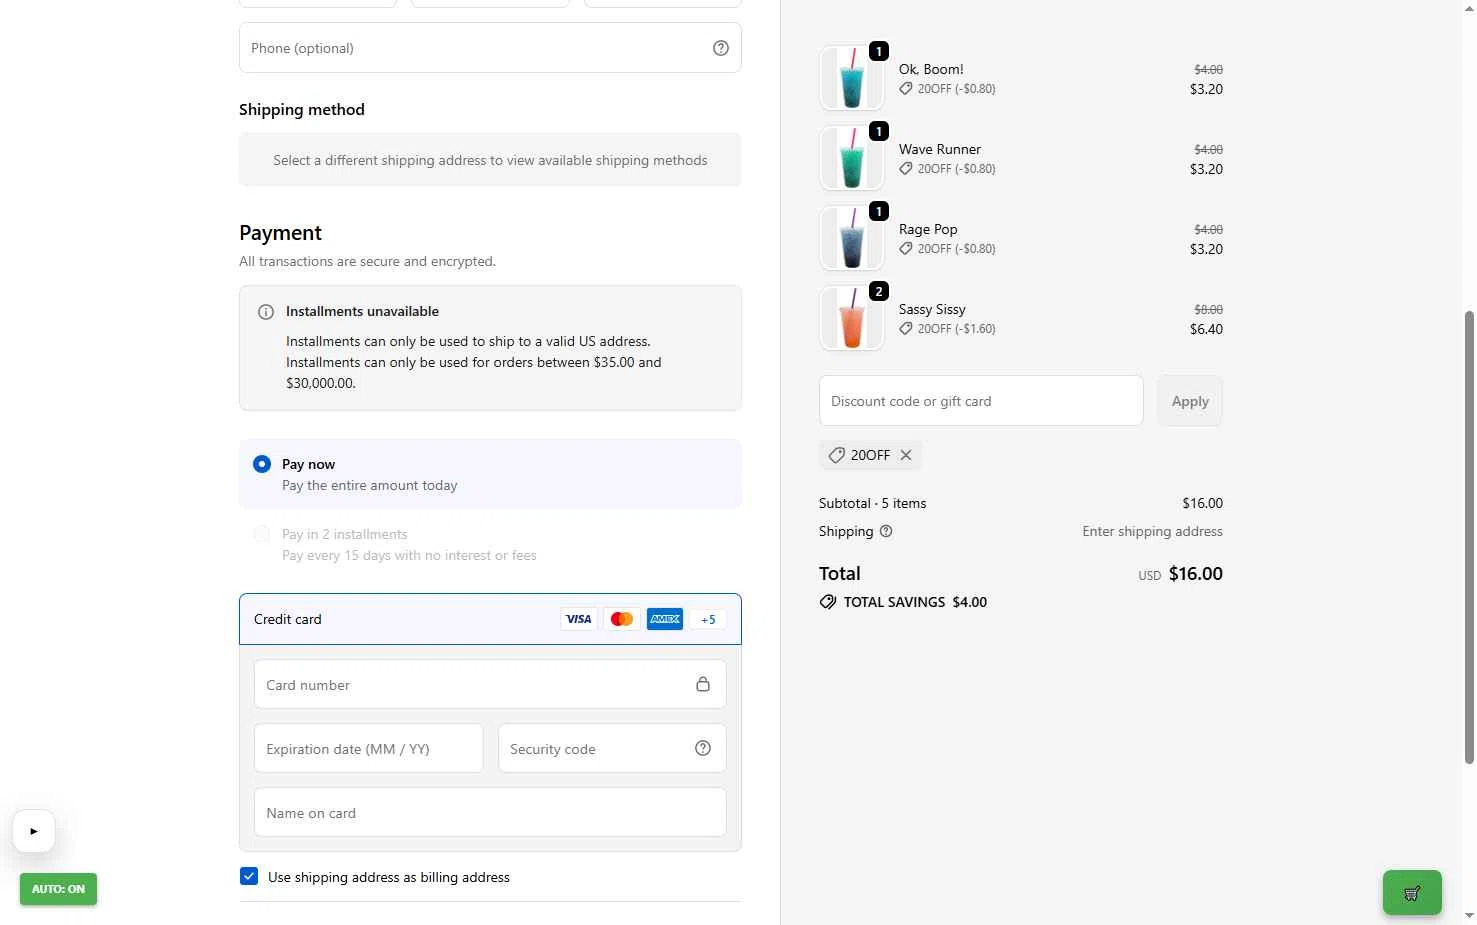The height and width of the screenshot is (925, 1477).
Task: Open Wave Runner product thumbnail
Action: tap(852, 158)
